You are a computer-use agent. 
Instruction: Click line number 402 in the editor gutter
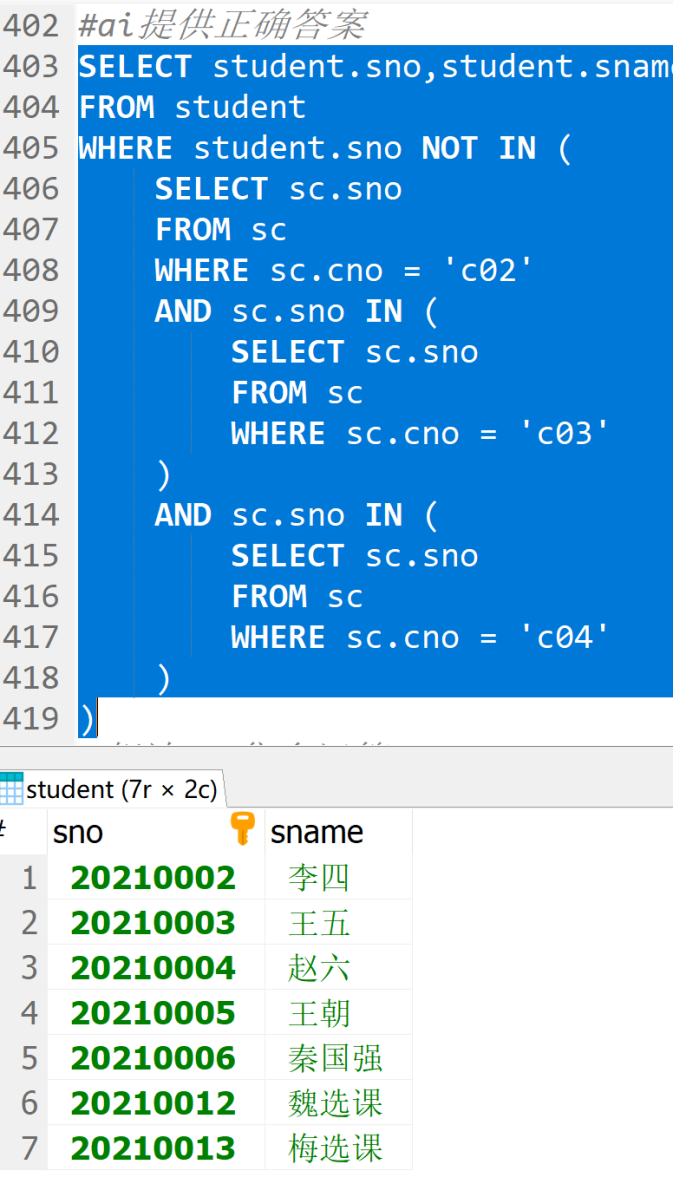[31, 26]
